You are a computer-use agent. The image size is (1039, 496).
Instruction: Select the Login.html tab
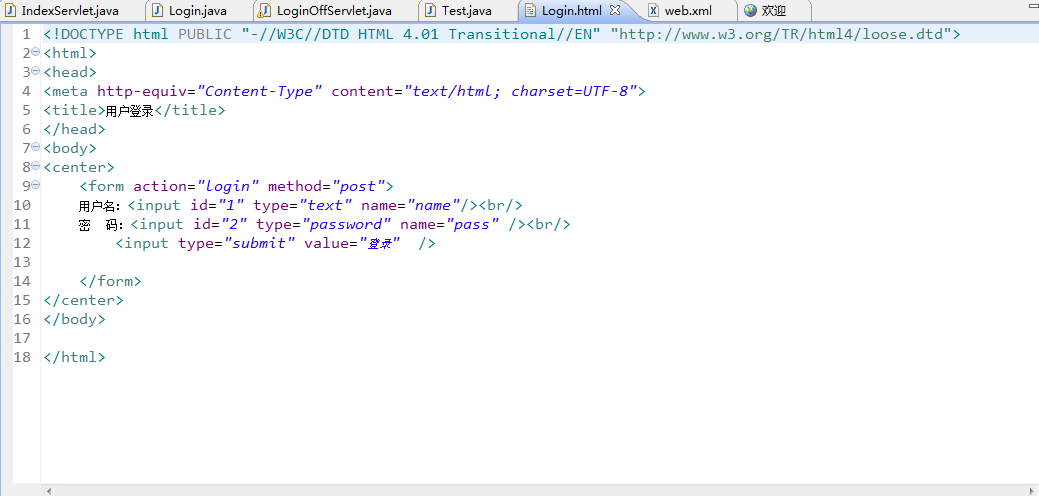tap(571, 11)
